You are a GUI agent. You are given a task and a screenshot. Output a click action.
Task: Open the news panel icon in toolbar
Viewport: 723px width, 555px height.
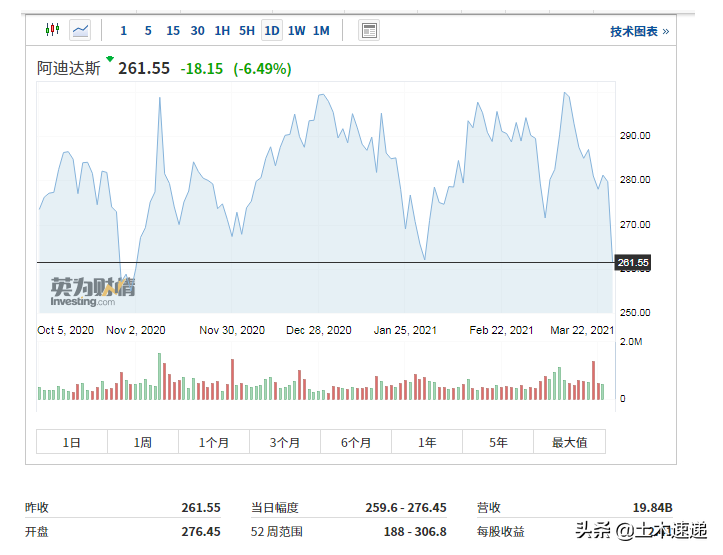click(x=369, y=30)
